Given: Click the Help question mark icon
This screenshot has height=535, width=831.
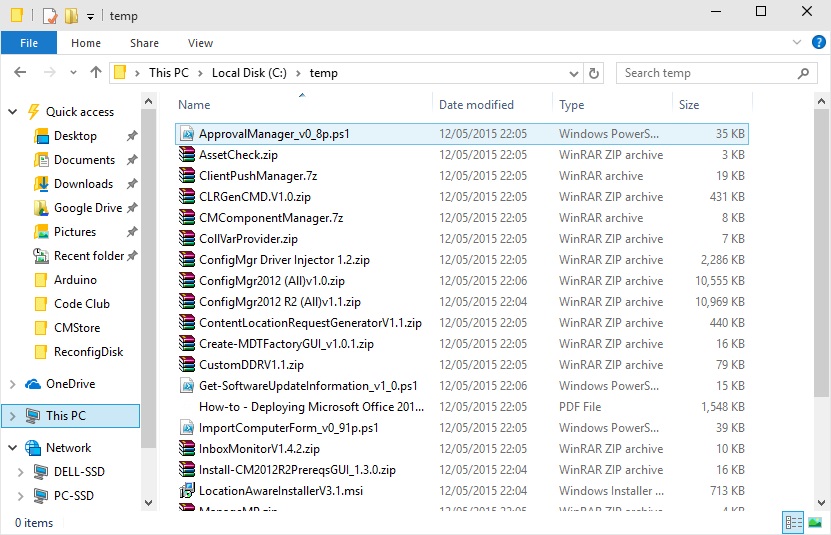Looking at the screenshot, I should click(x=818, y=43).
